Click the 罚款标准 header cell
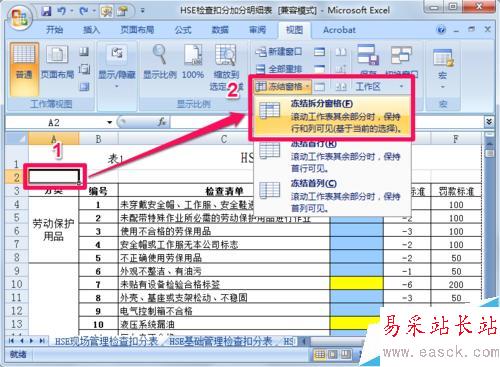Screen dimensions: 500x367 (456, 191)
